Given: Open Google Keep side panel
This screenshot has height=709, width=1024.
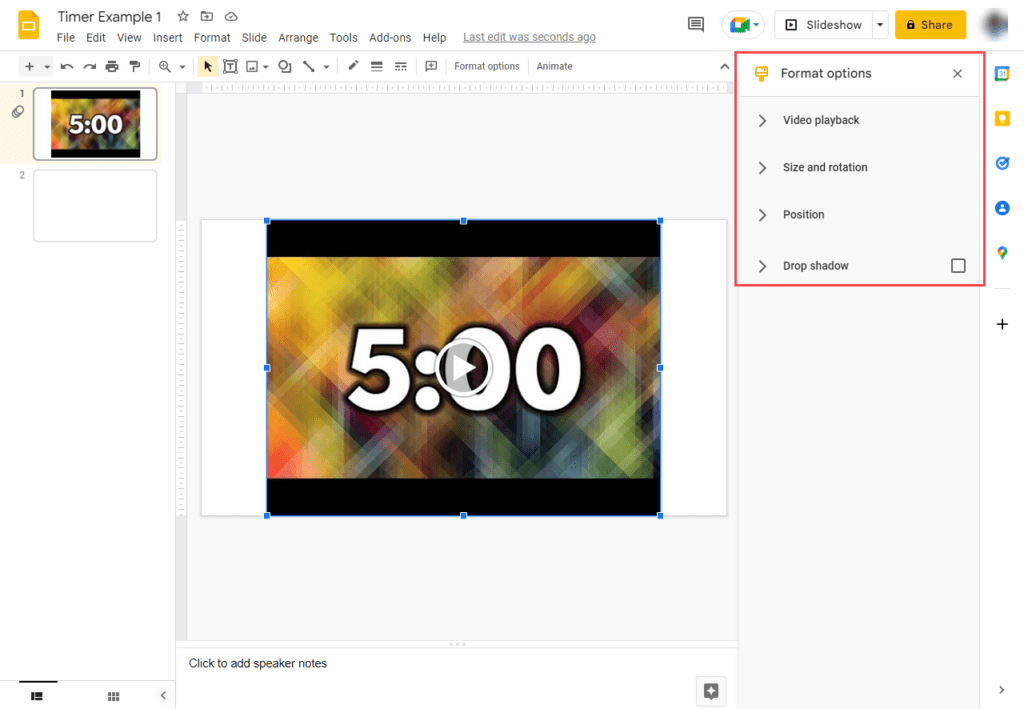Looking at the screenshot, I should click(x=1002, y=118).
